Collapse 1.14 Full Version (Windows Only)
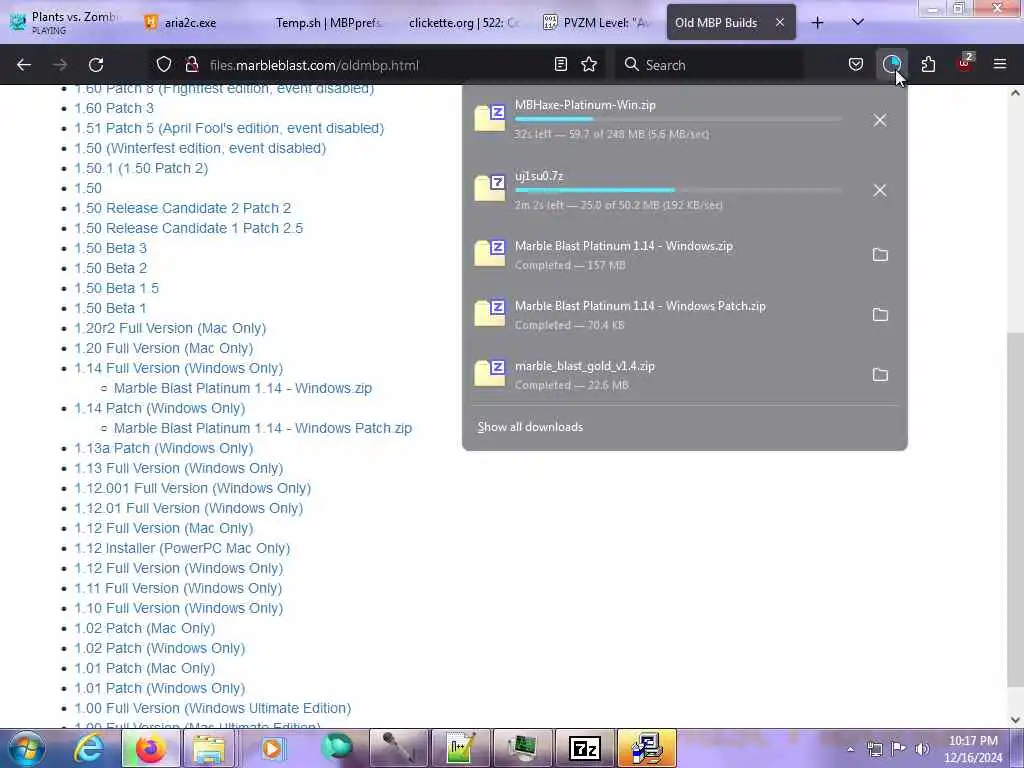1024x768 pixels. (178, 368)
